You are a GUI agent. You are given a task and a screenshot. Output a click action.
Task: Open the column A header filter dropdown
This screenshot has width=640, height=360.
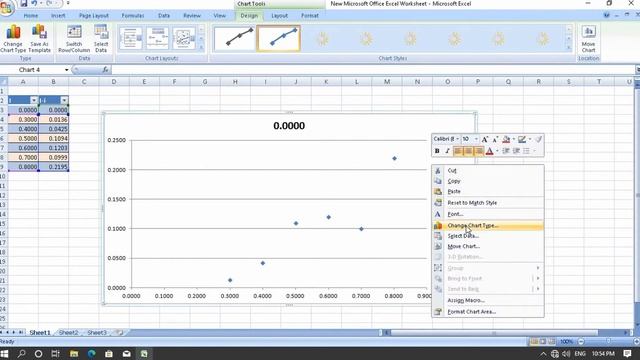[34, 100]
